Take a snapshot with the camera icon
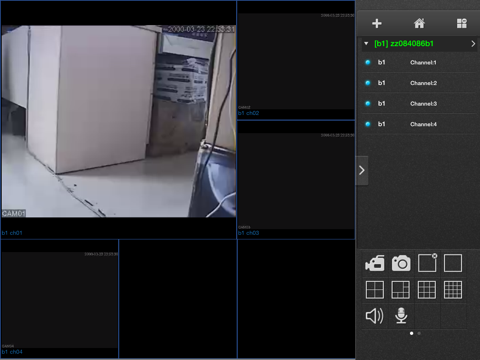This screenshot has width=480, height=360. [x=401, y=263]
